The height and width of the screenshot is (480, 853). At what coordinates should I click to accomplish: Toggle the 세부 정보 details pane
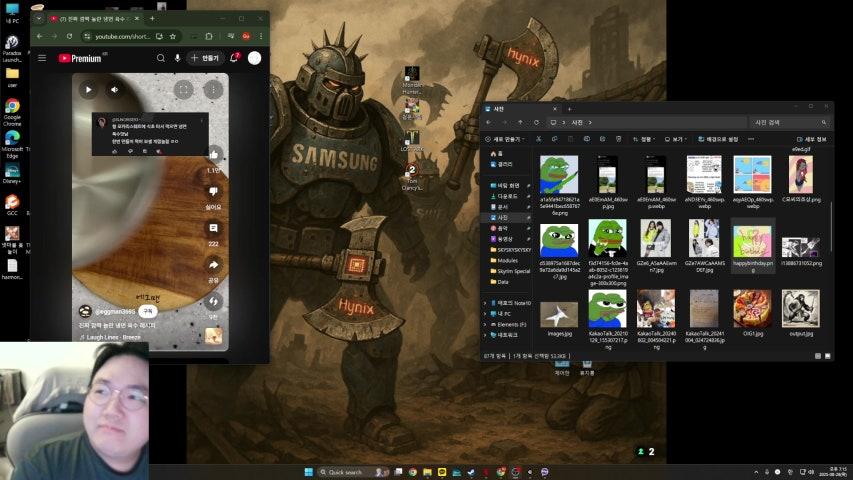pos(812,139)
